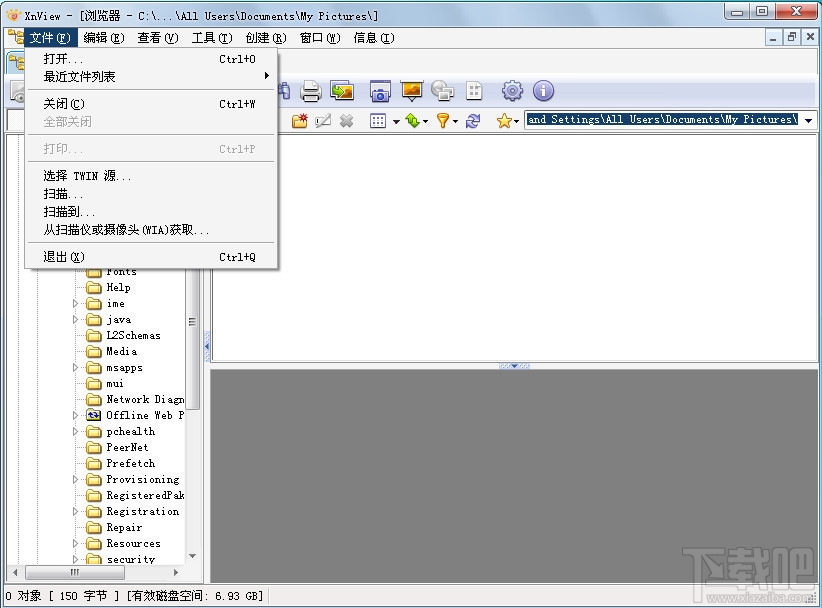The height and width of the screenshot is (608, 822).
Task: Open the view mode dropdown arrow
Action: pyautogui.click(x=396, y=120)
